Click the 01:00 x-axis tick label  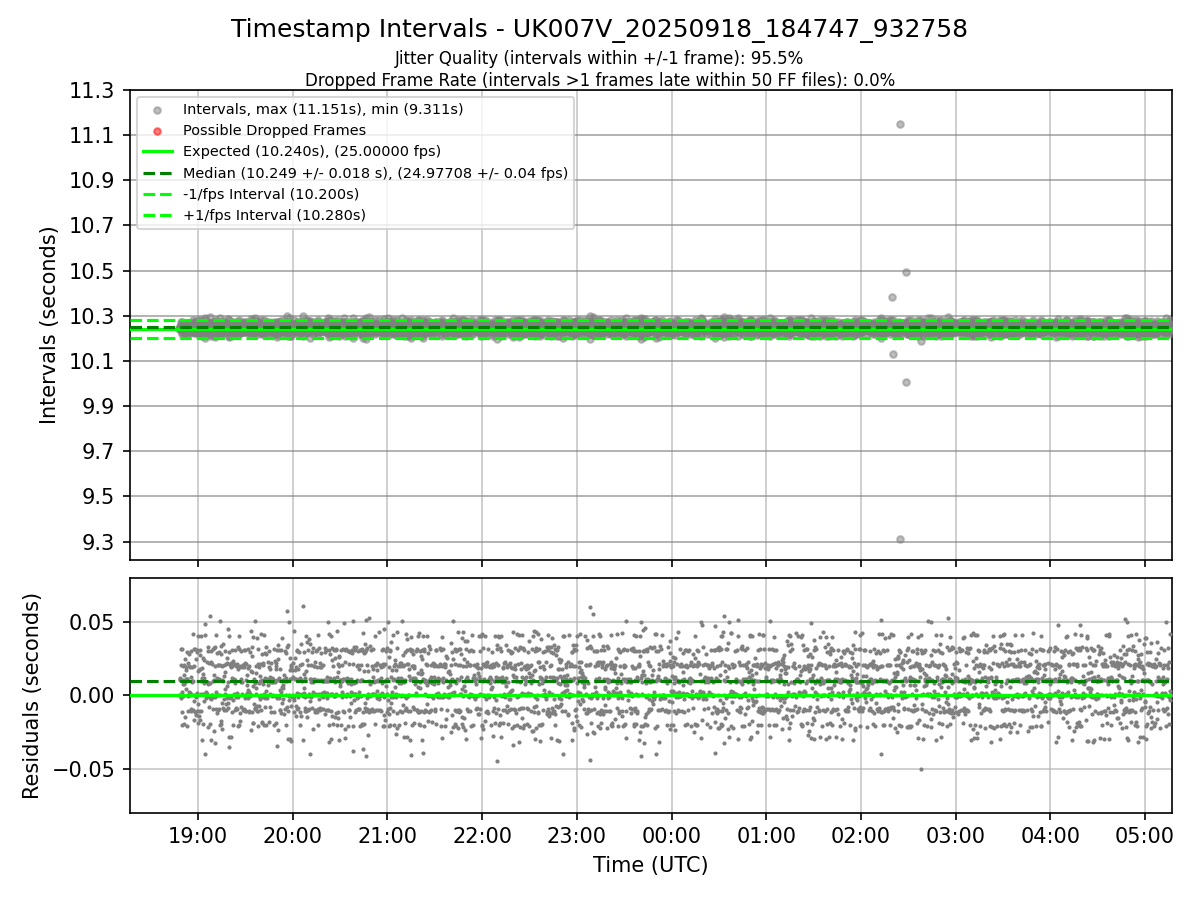[x=766, y=833]
